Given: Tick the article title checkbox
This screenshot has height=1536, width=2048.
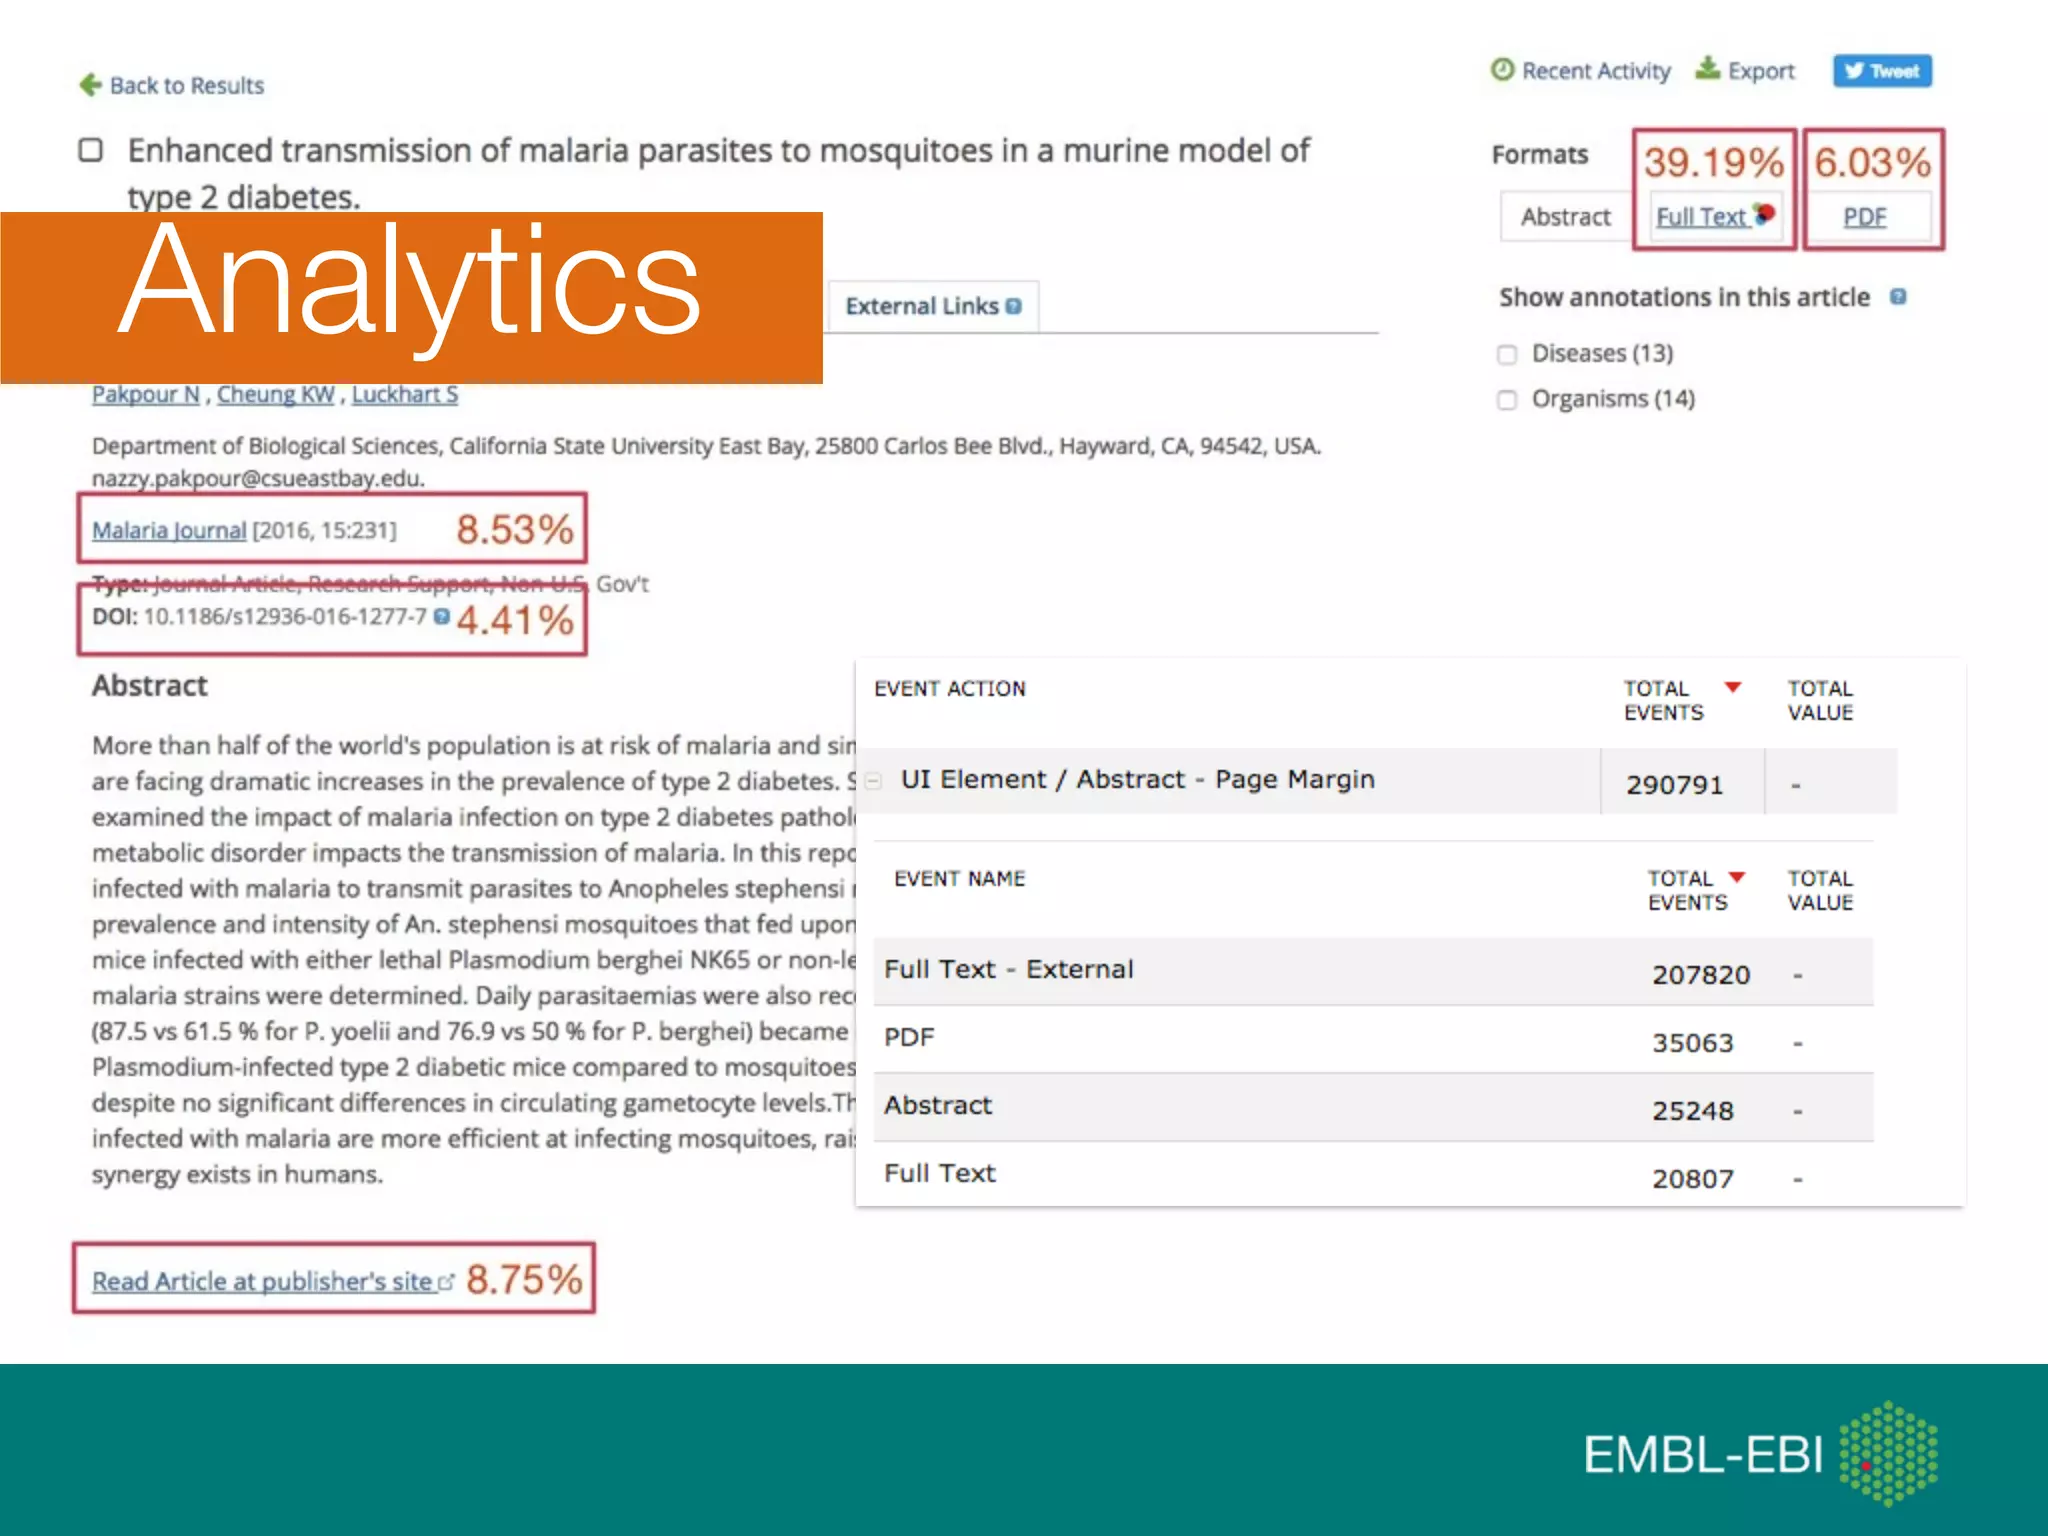Looking at the screenshot, I should click(x=91, y=150).
